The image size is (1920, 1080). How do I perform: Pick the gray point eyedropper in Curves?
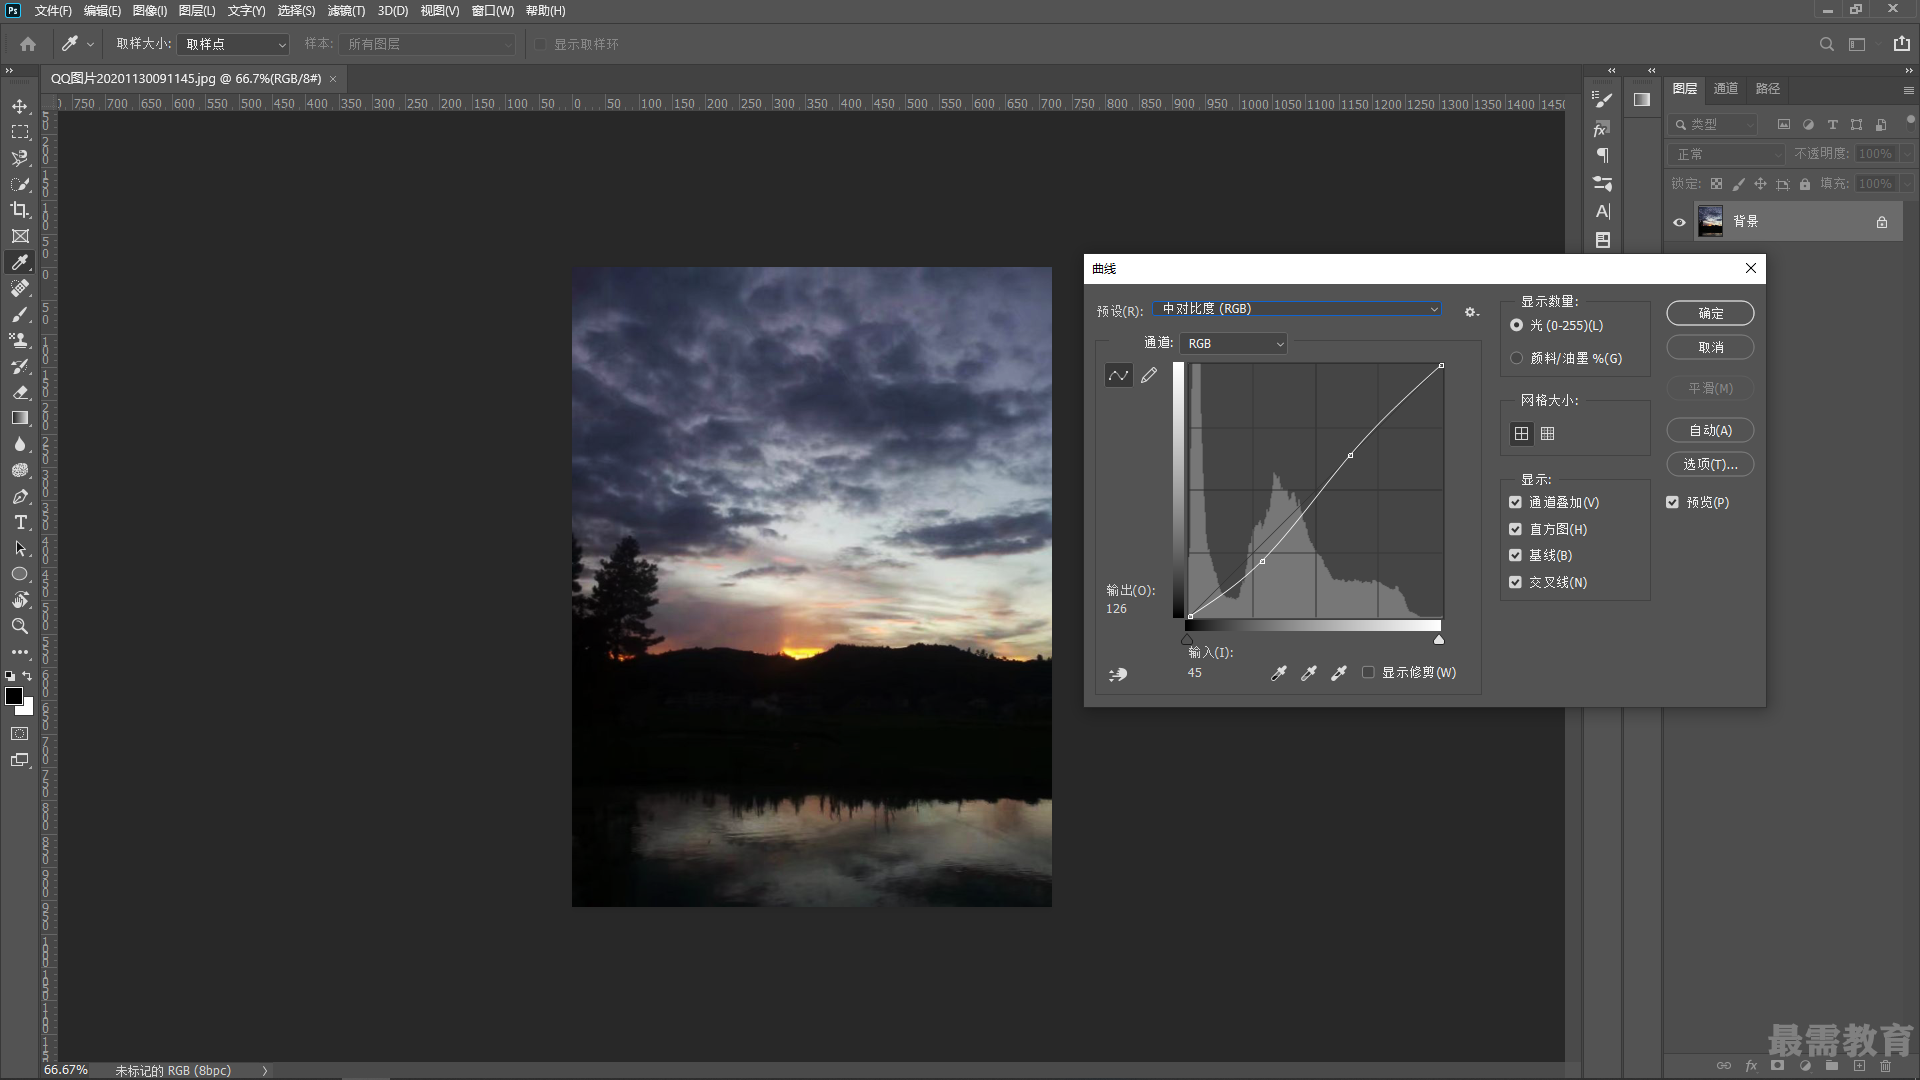[1308, 673]
